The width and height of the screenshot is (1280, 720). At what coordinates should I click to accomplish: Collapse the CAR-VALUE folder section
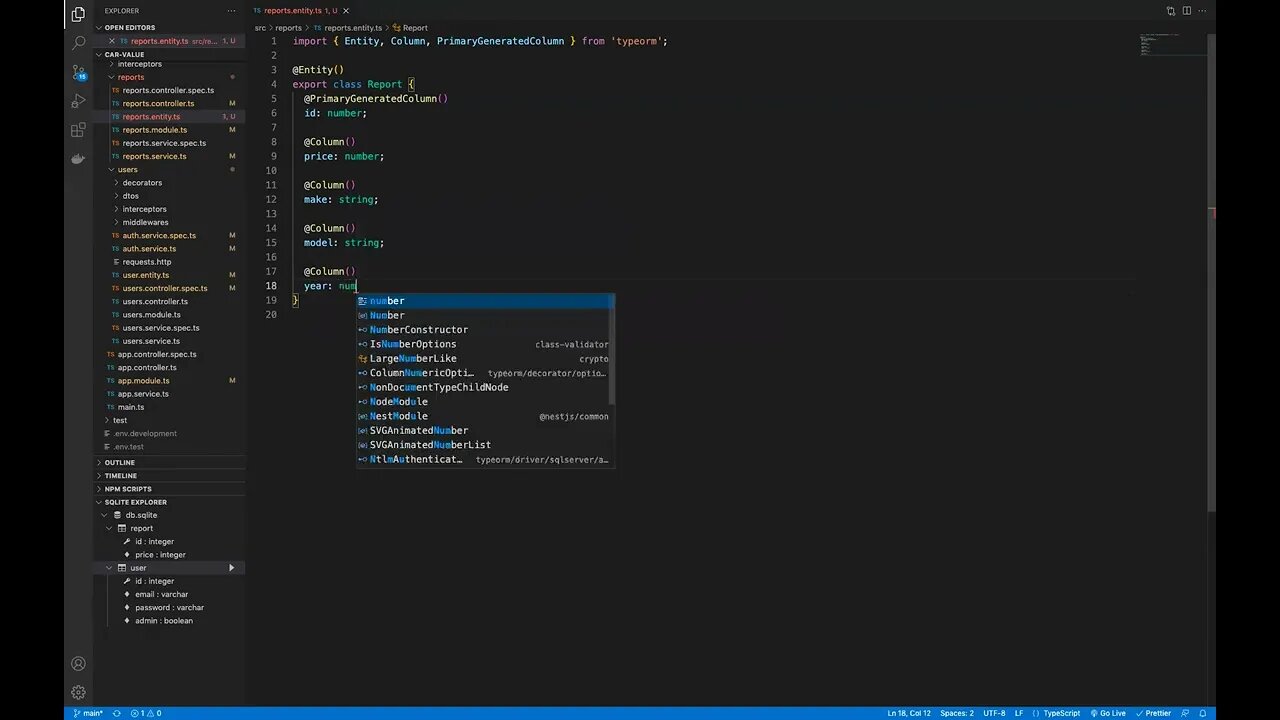(170, 55)
